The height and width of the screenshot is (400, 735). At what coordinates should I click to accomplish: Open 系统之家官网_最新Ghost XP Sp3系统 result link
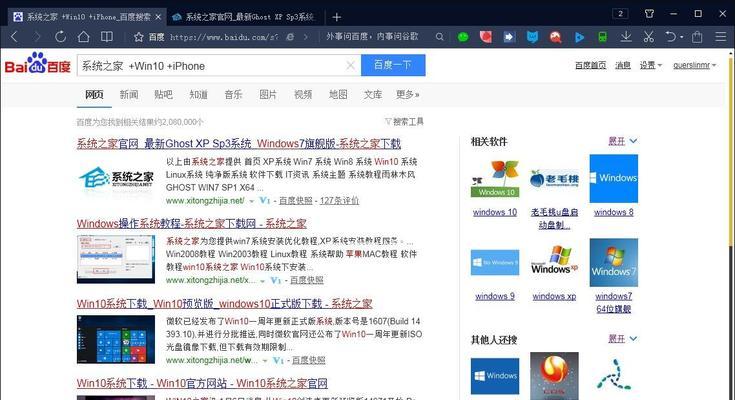[239, 143]
